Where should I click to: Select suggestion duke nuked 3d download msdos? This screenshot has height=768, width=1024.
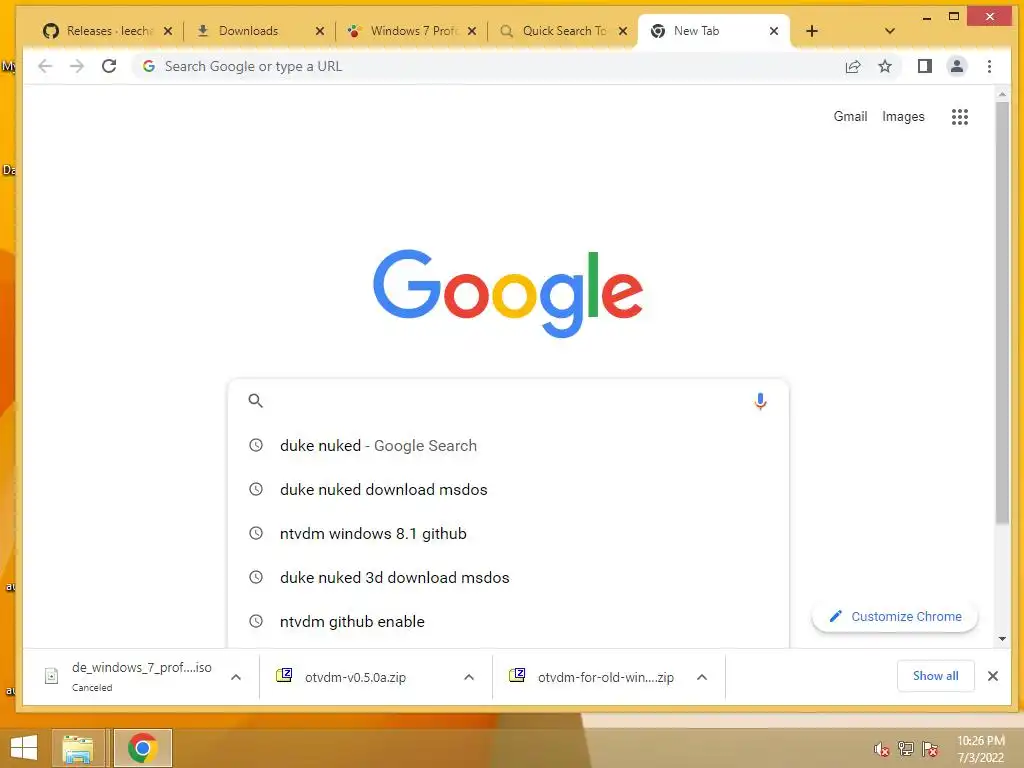tap(508, 577)
